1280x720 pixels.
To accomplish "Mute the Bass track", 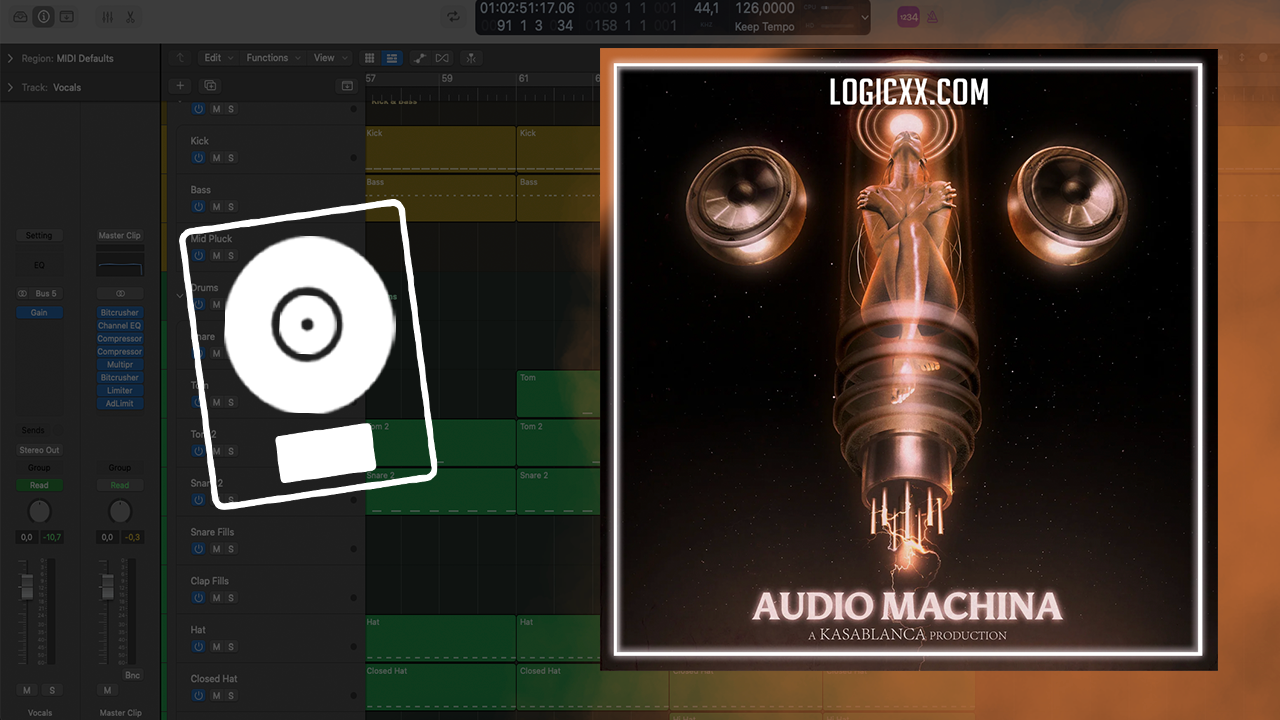I will tap(216, 207).
